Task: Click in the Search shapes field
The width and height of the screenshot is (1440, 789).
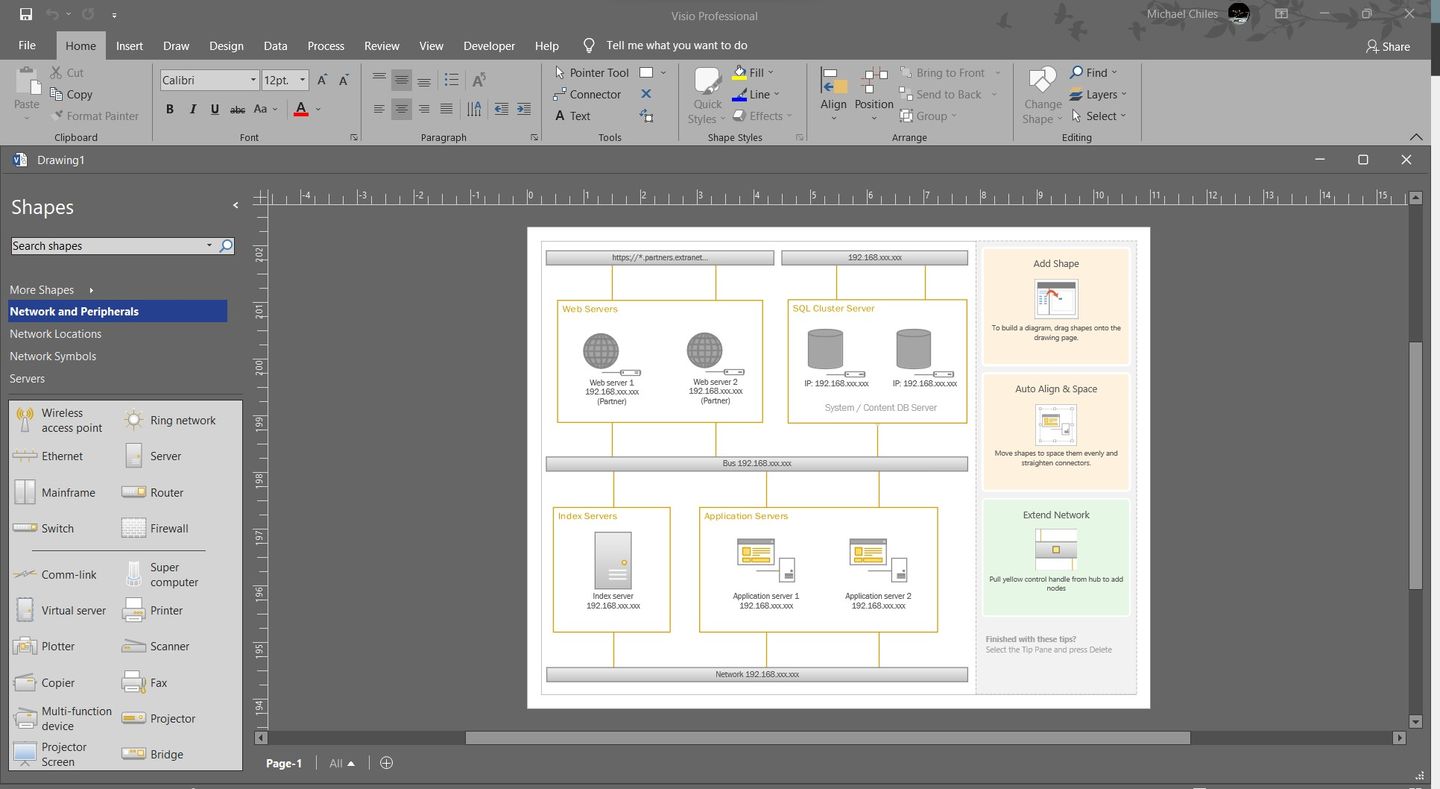Action: click(x=108, y=245)
